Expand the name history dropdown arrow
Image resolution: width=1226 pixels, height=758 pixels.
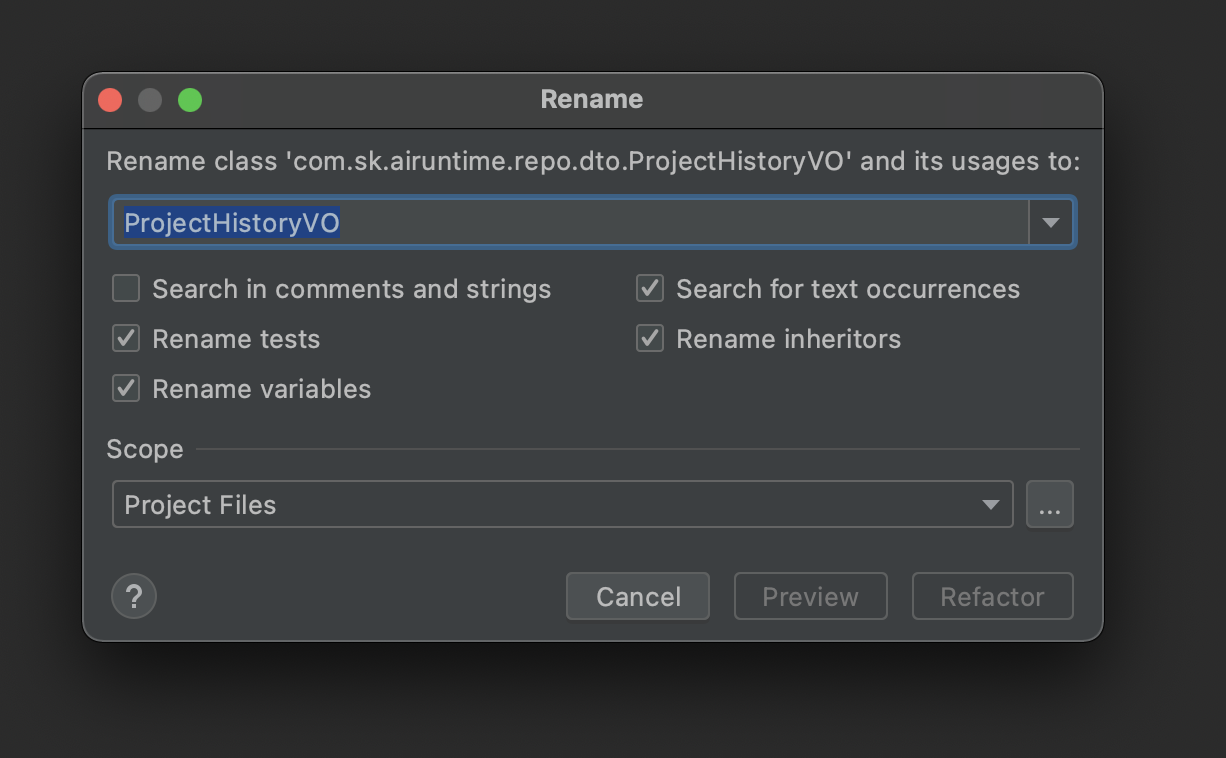coord(1050,222)
